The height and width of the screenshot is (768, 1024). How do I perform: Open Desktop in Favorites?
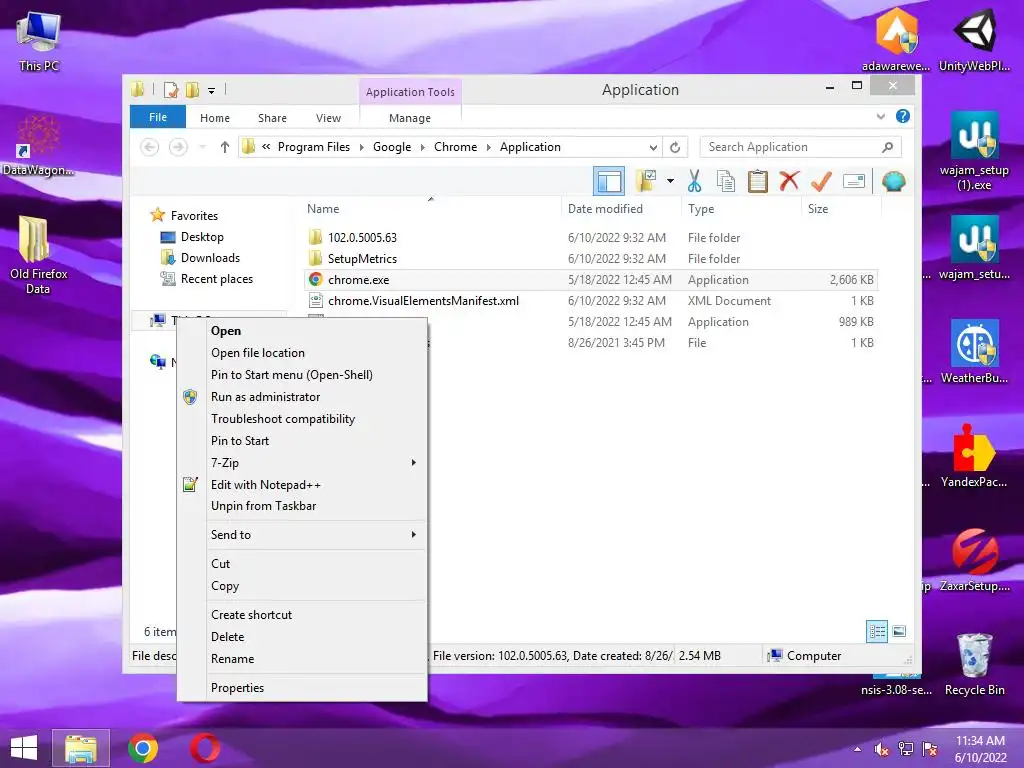click(x=202, y=237)
